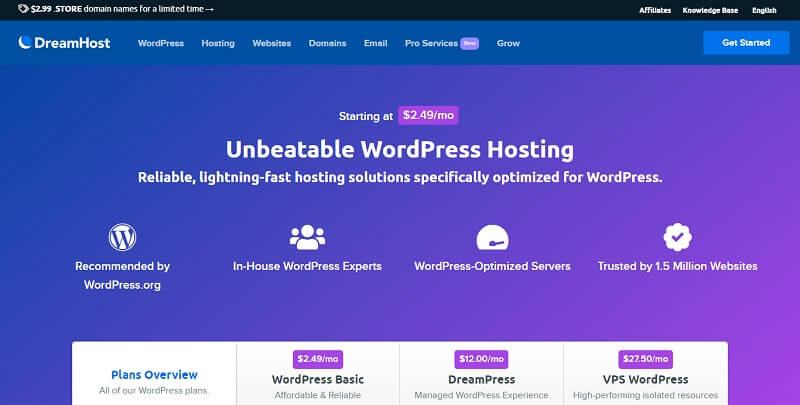Viewport: 800px width, 405px height.
Task: Click the In-House Experts people icon
Action: pos(307,237)
